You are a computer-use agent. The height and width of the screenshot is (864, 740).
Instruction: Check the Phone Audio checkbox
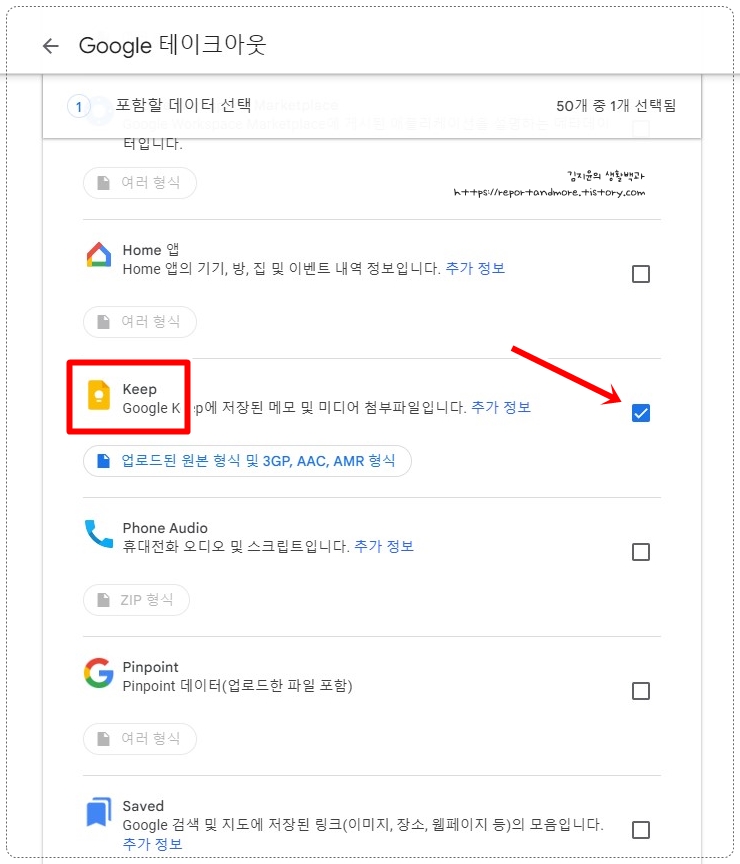pos(641,552)
